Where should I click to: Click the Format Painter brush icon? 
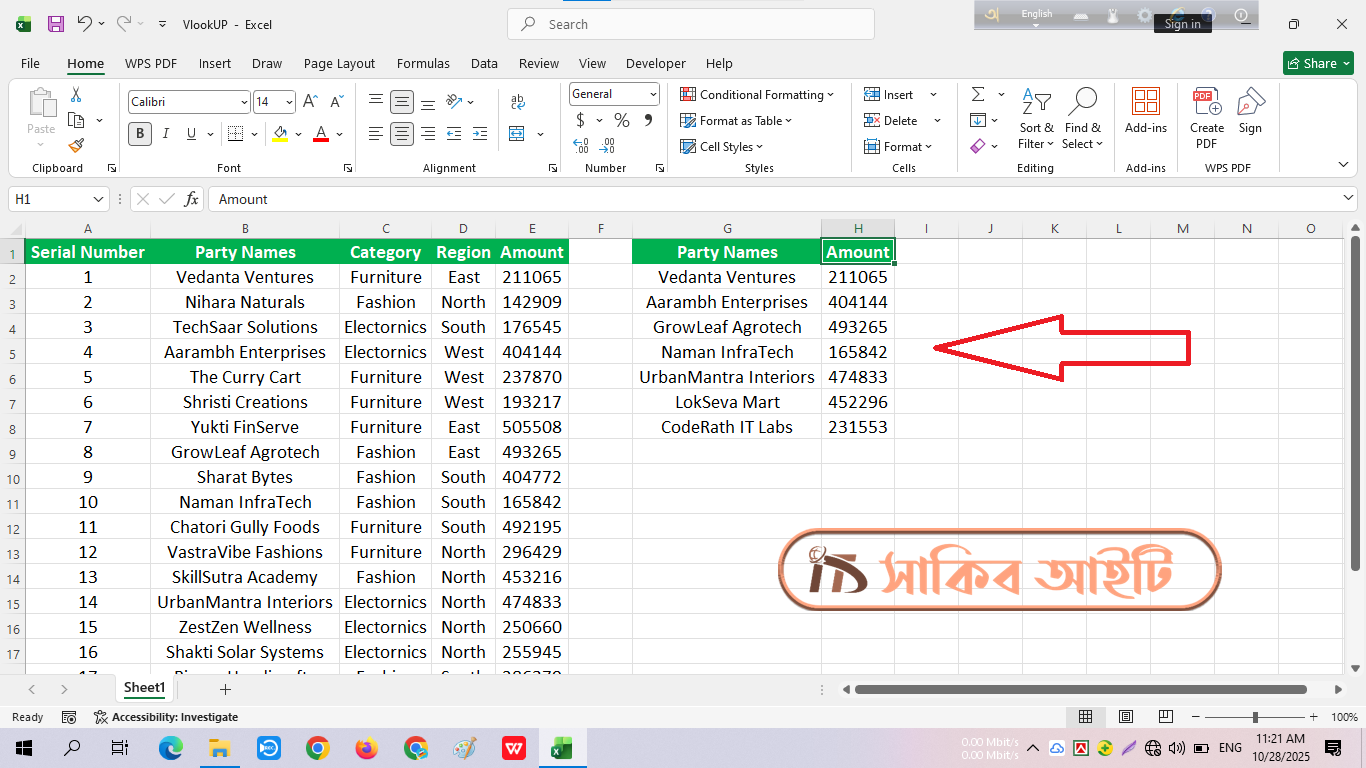(x=76, y=145)
